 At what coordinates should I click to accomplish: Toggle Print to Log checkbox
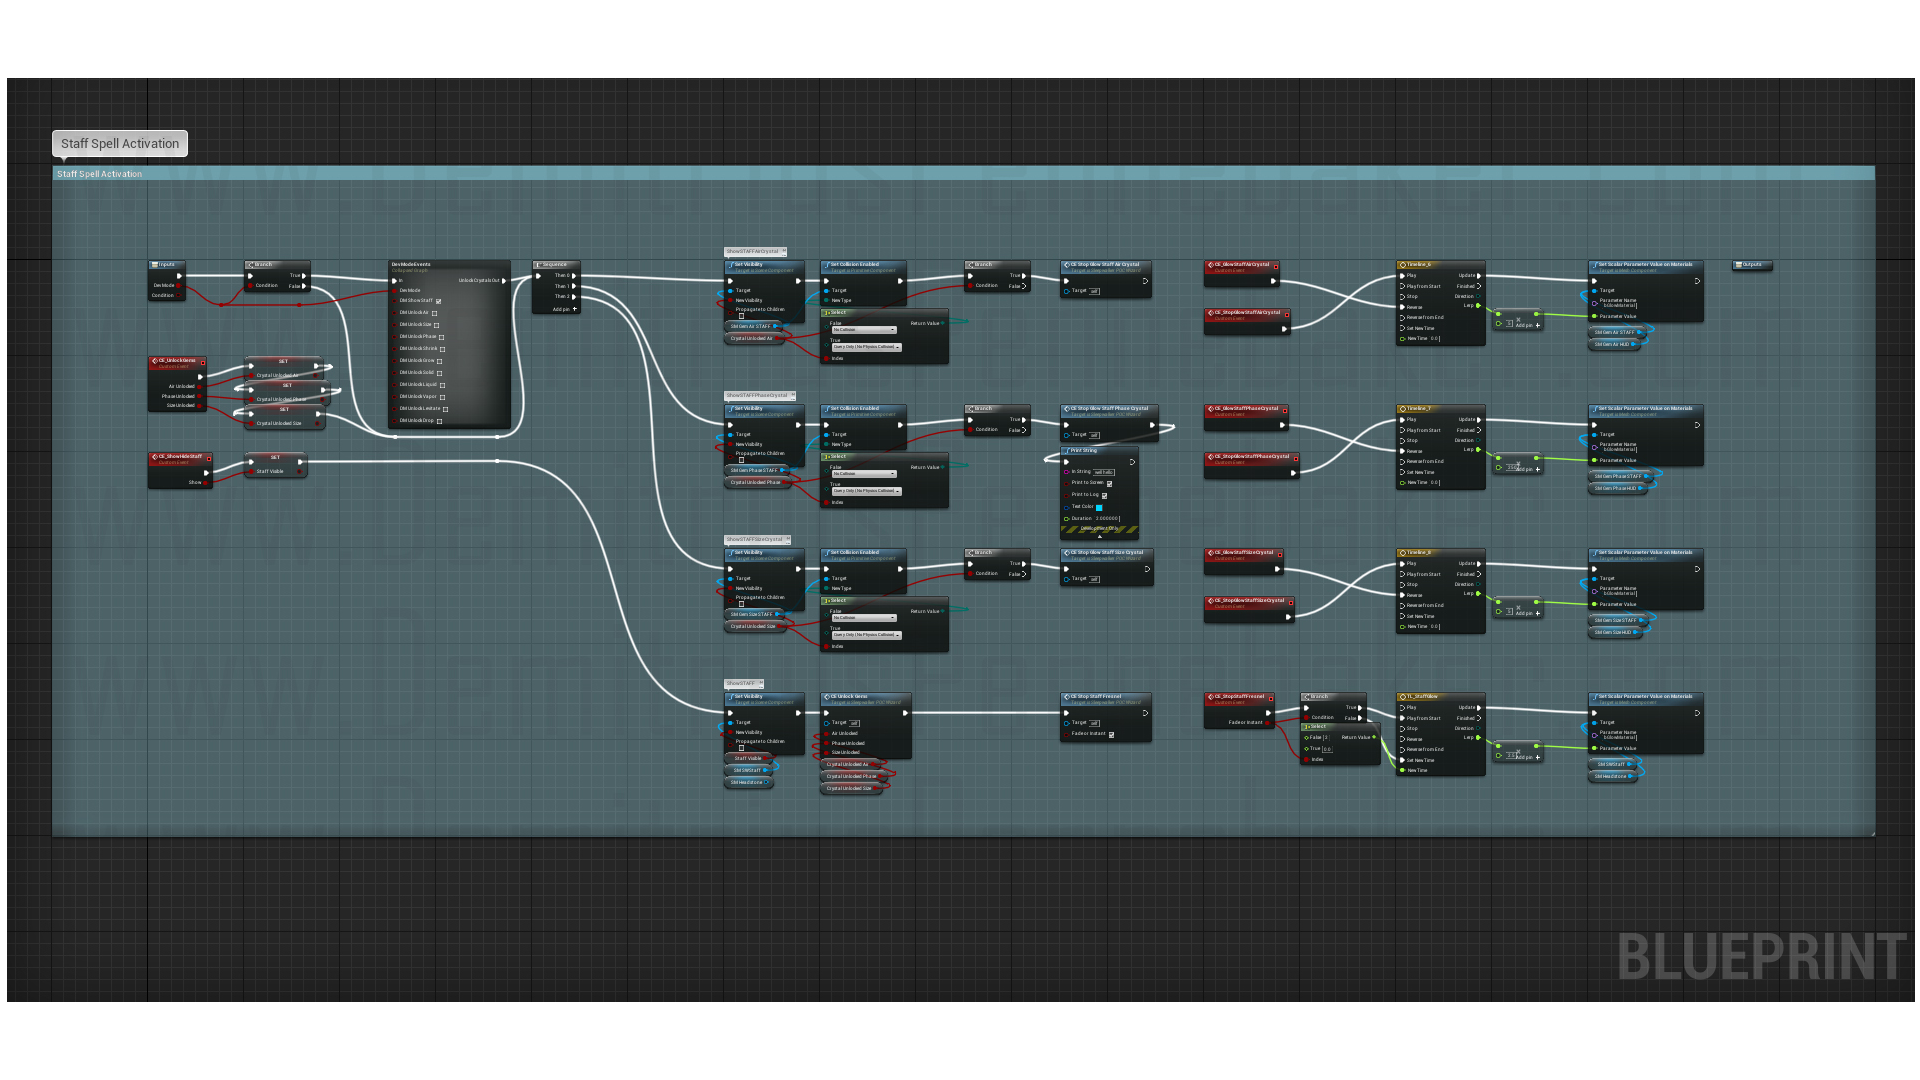pos(1104,496)
